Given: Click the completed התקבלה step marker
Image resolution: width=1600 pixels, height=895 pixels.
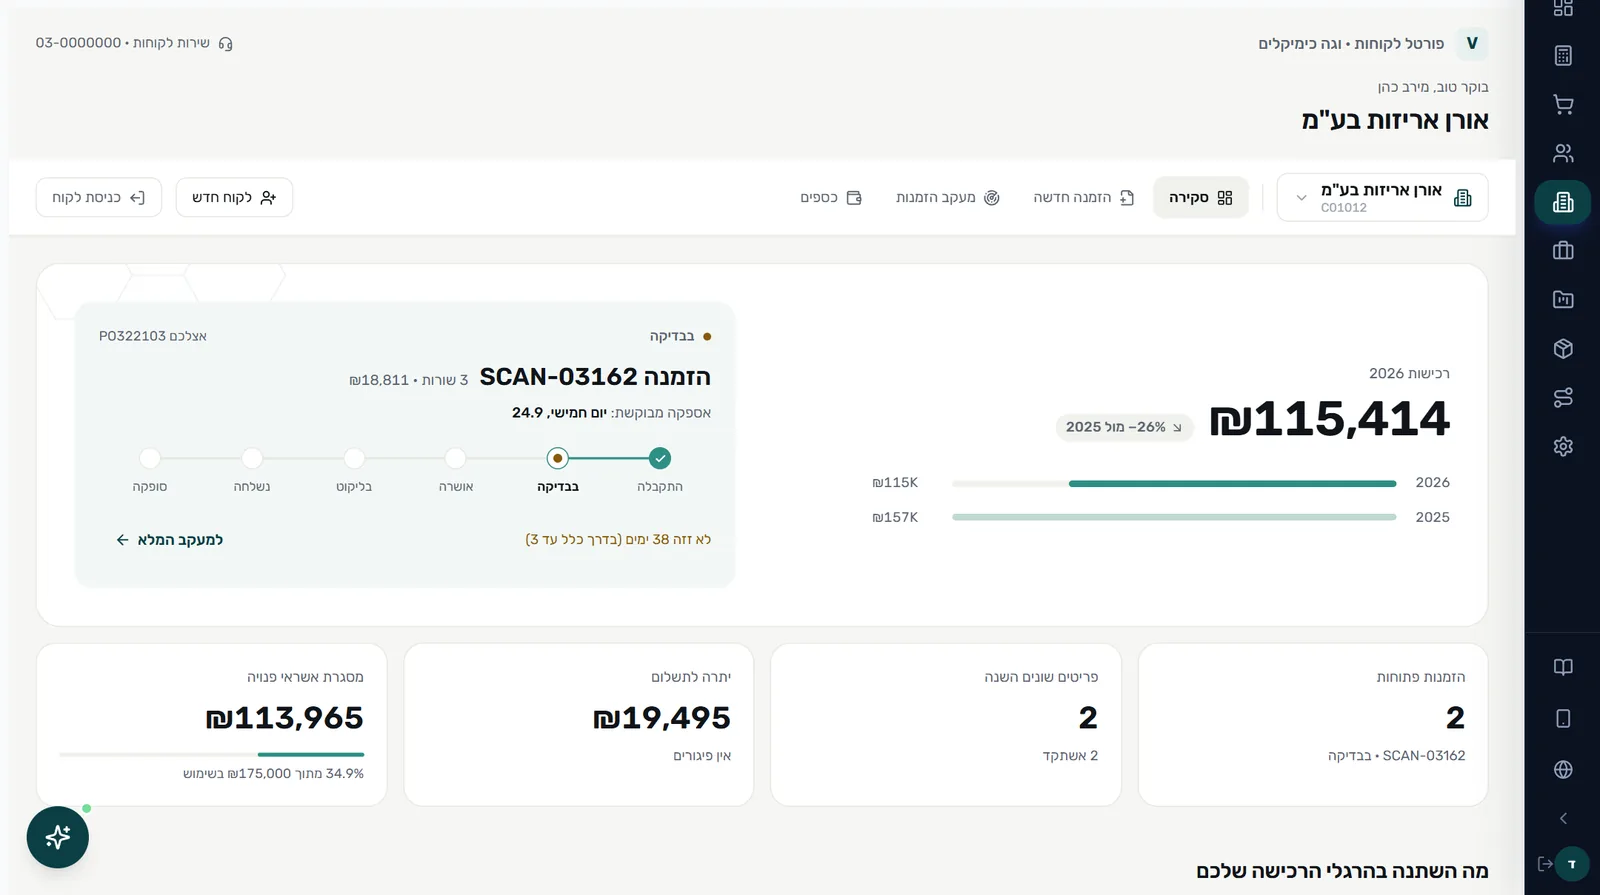Looking at the screenshot, I should (x=659, y=458).
